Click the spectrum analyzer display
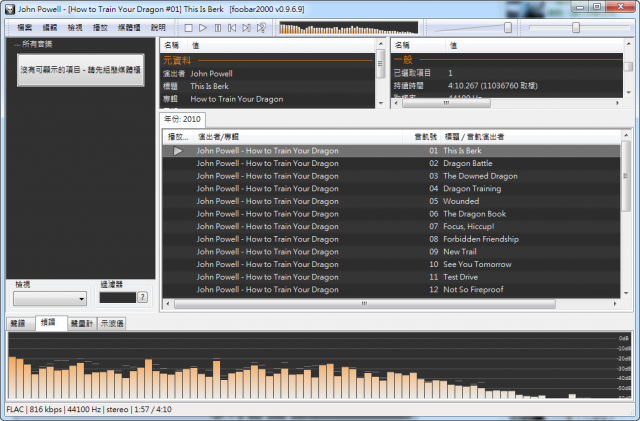 click(319, 365)
